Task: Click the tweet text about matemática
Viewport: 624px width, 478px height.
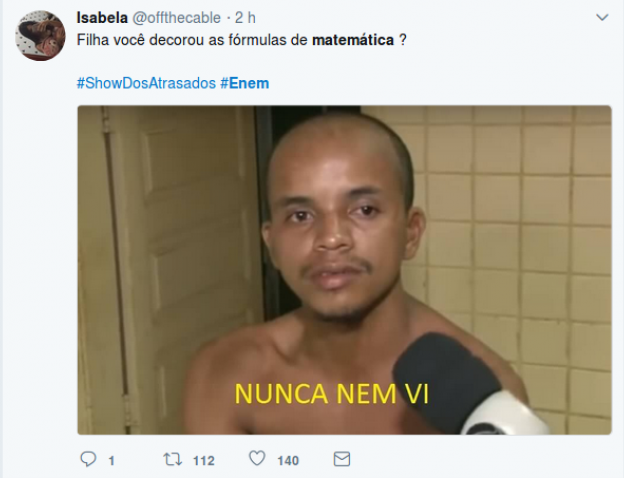Action: [x=242, y=40]
